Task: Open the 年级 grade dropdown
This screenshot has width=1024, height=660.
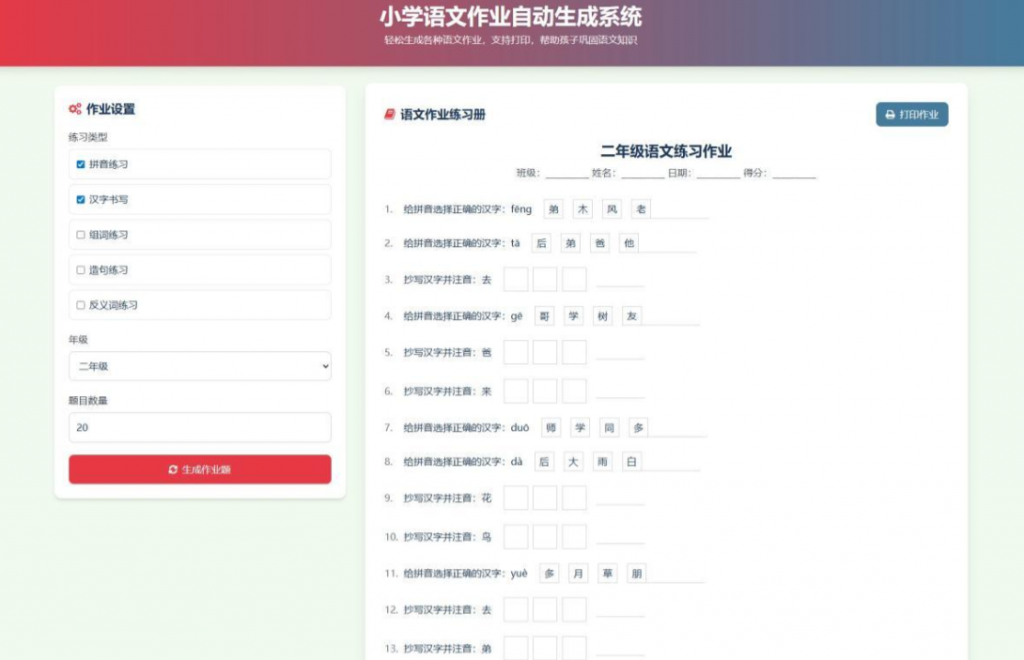Action: [x=199, y=366]
